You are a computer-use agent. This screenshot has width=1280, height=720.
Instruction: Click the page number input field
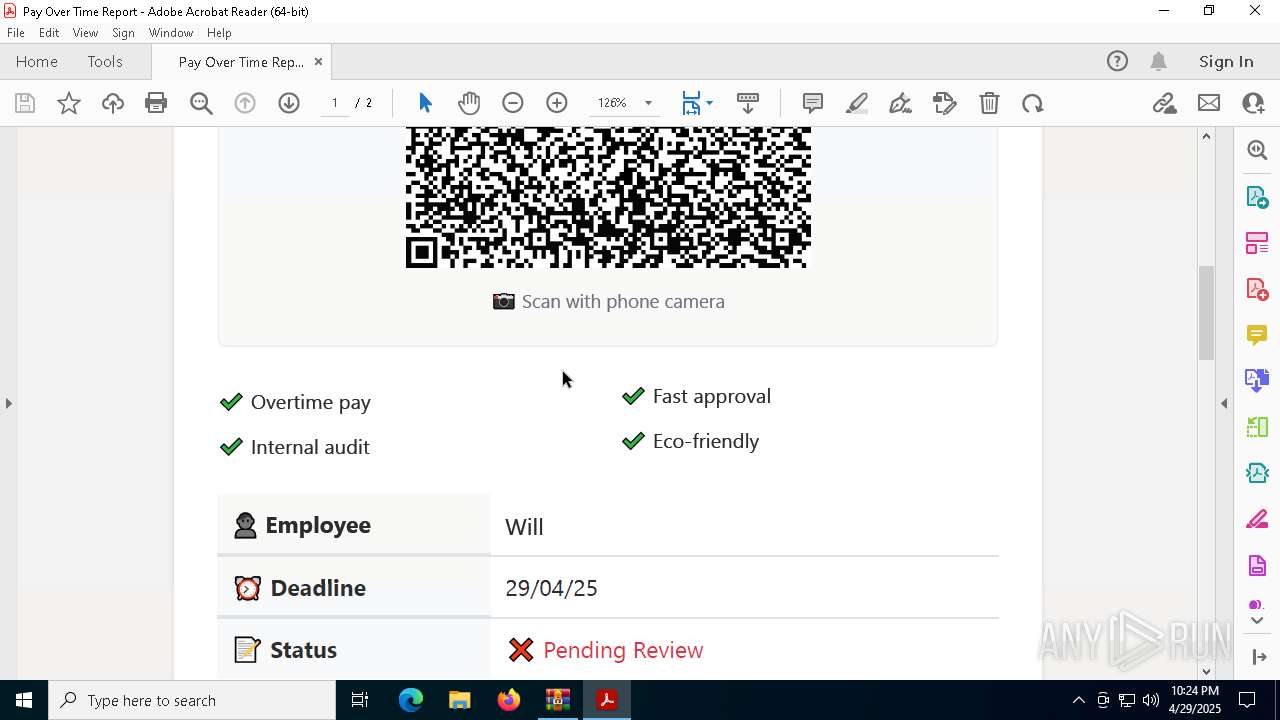335,103
